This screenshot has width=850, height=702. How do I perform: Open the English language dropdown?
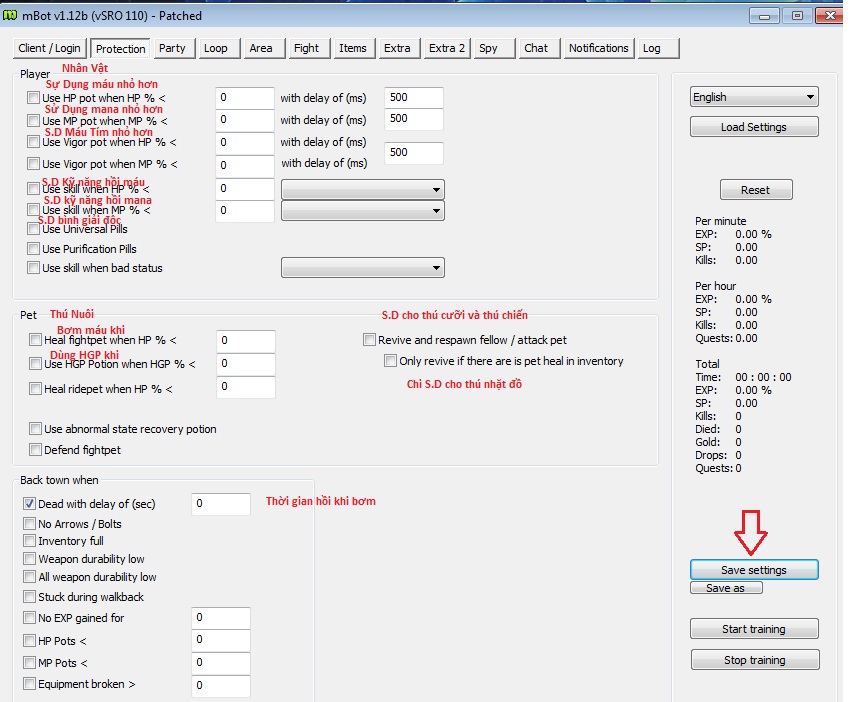point(754,97)
